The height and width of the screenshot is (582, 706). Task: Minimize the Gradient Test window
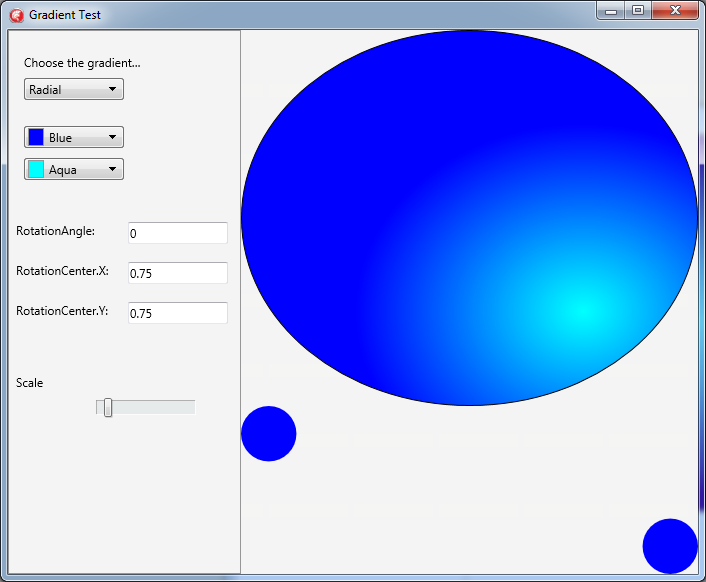(611, 11)
